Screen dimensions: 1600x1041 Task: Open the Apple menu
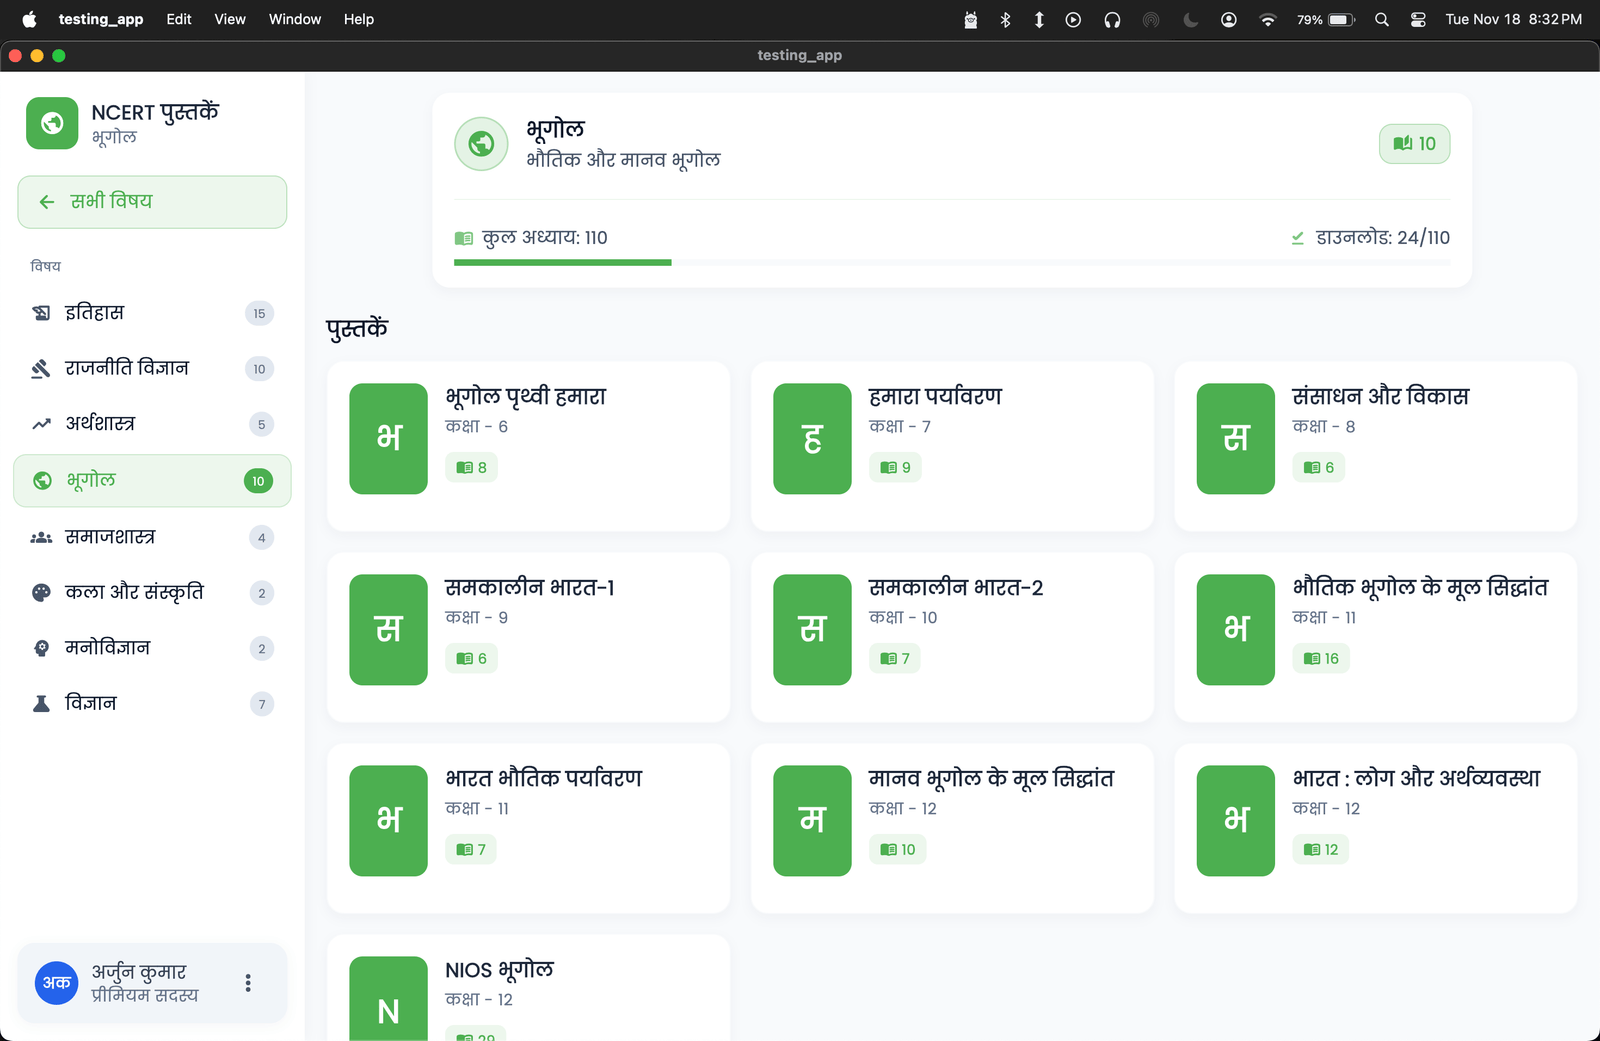click(29, 19)
